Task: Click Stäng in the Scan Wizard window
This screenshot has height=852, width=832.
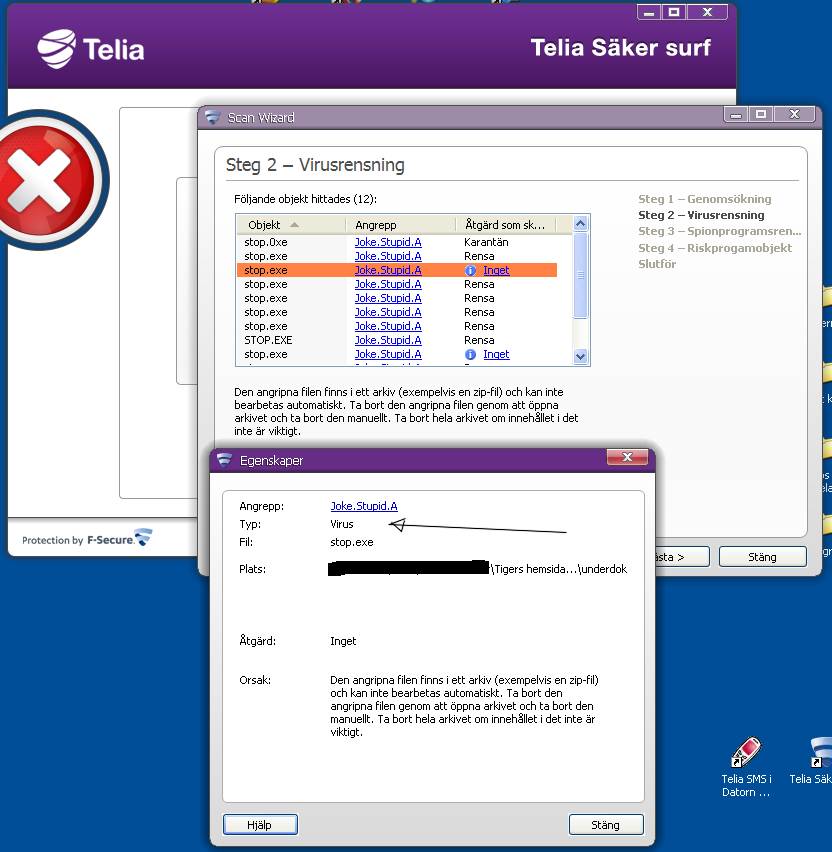Action: [x=762, y=557]
